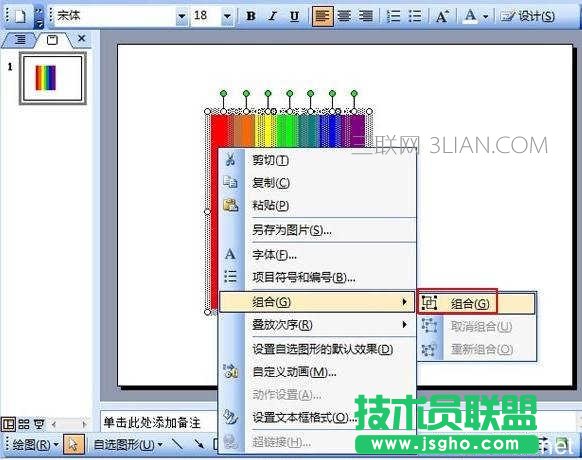Open the font size dropdown arrow
The width and height of the screenshot is (582, 460).
pyautogui.click(x=227, y=16)
